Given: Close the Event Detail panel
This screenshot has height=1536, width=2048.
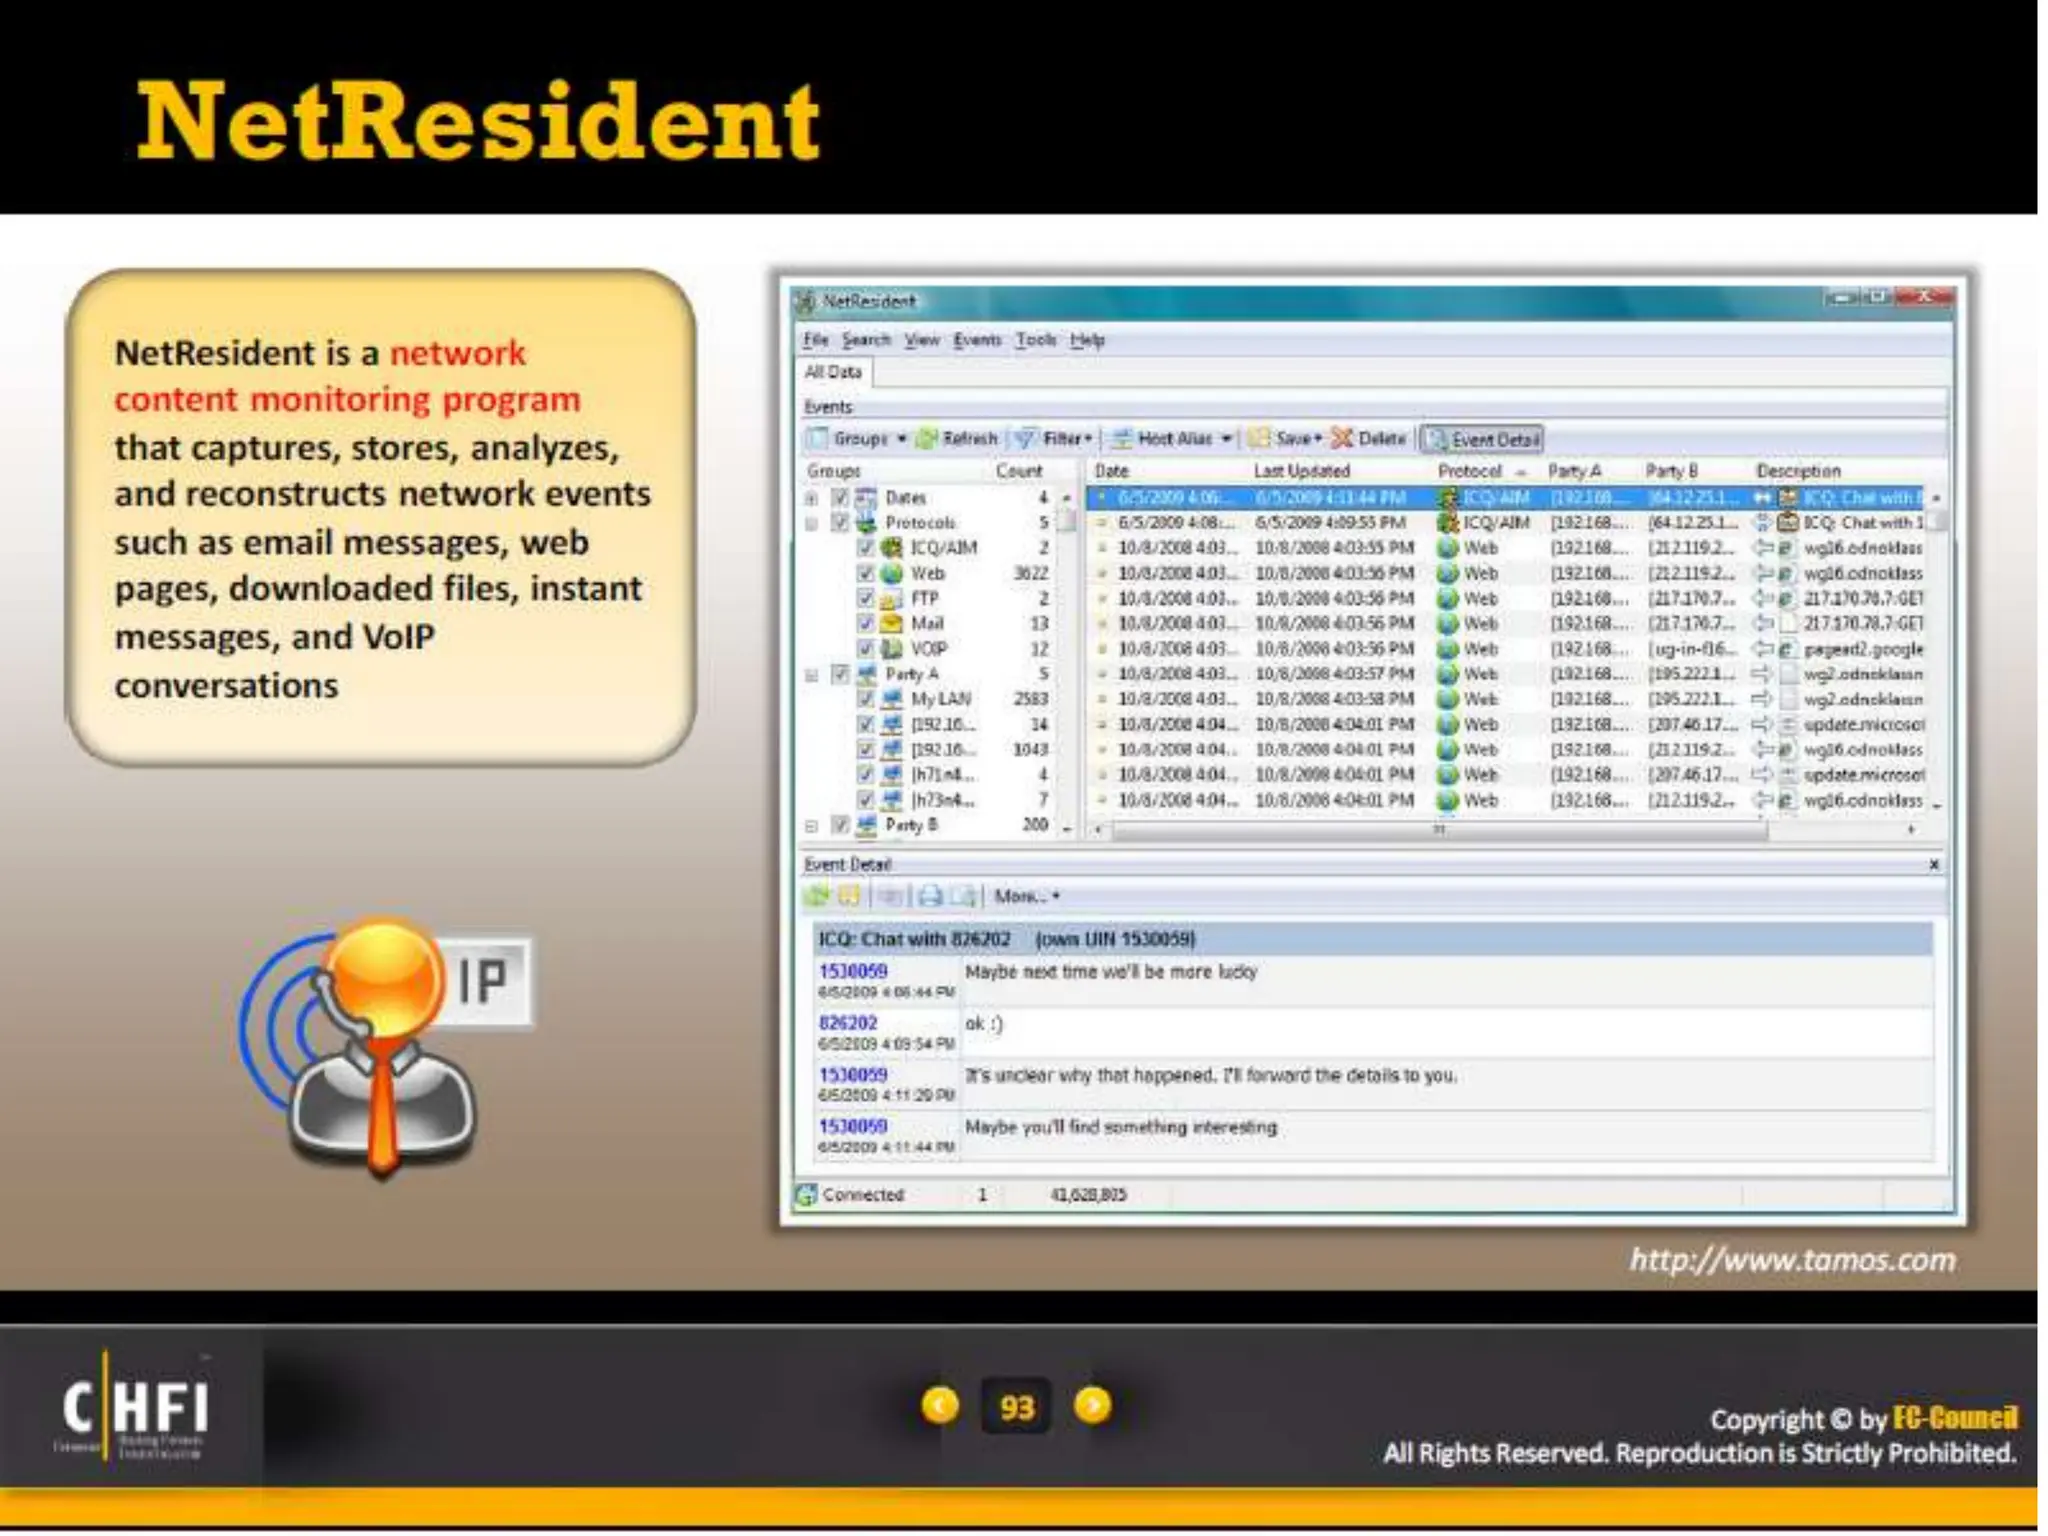Looking at the screenshot, I should (1933, 865).
